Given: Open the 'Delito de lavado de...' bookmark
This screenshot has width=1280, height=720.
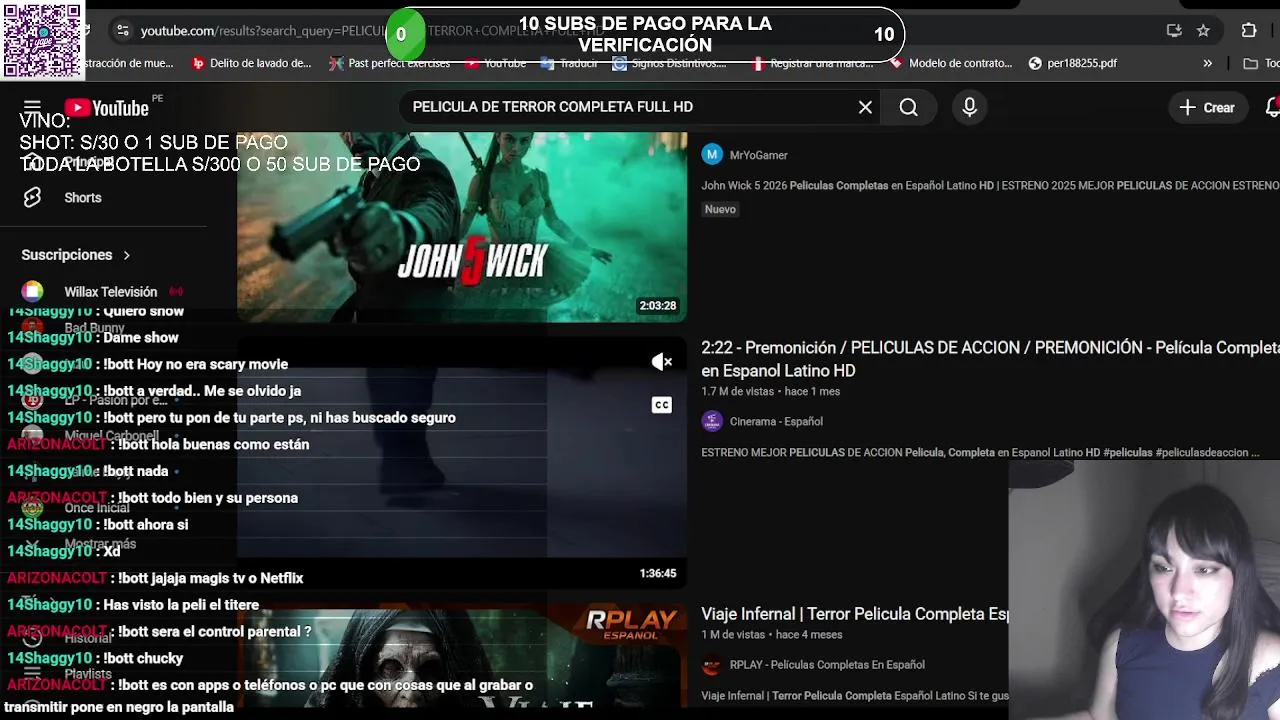Looking at the screenshot, I should click(252, 63).
